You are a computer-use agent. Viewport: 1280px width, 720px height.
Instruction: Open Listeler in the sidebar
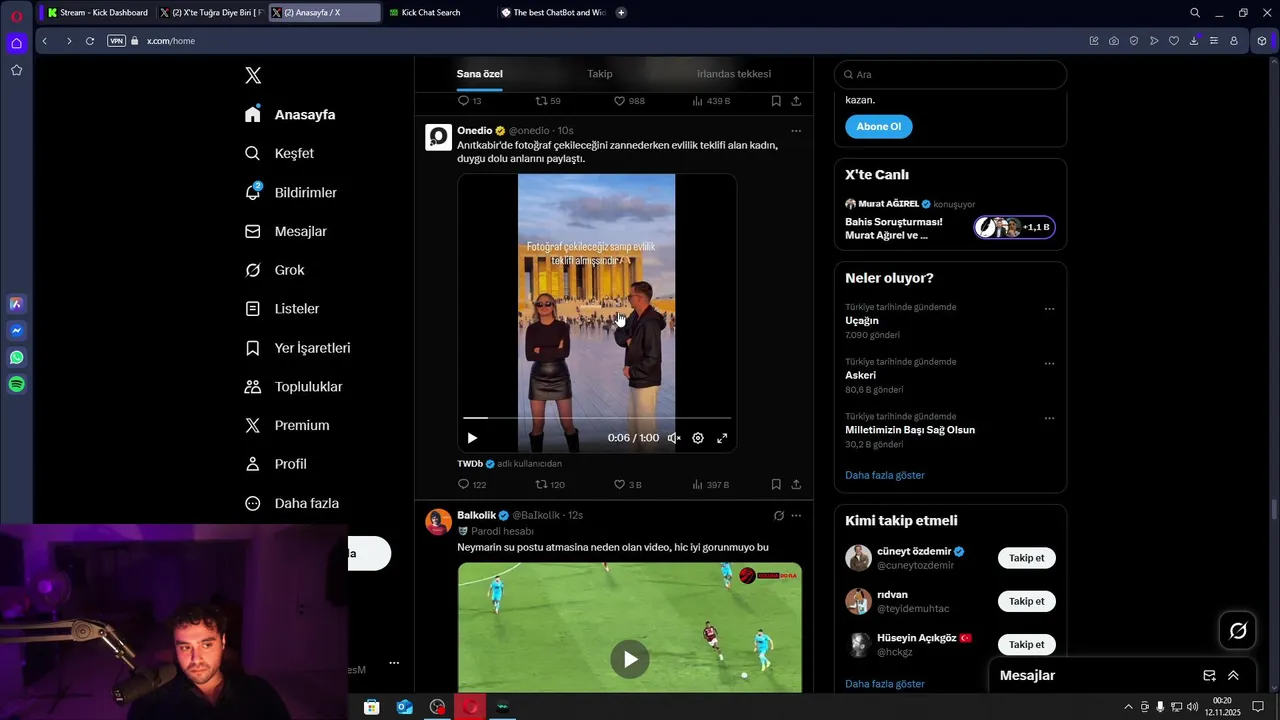pos(282,309)
